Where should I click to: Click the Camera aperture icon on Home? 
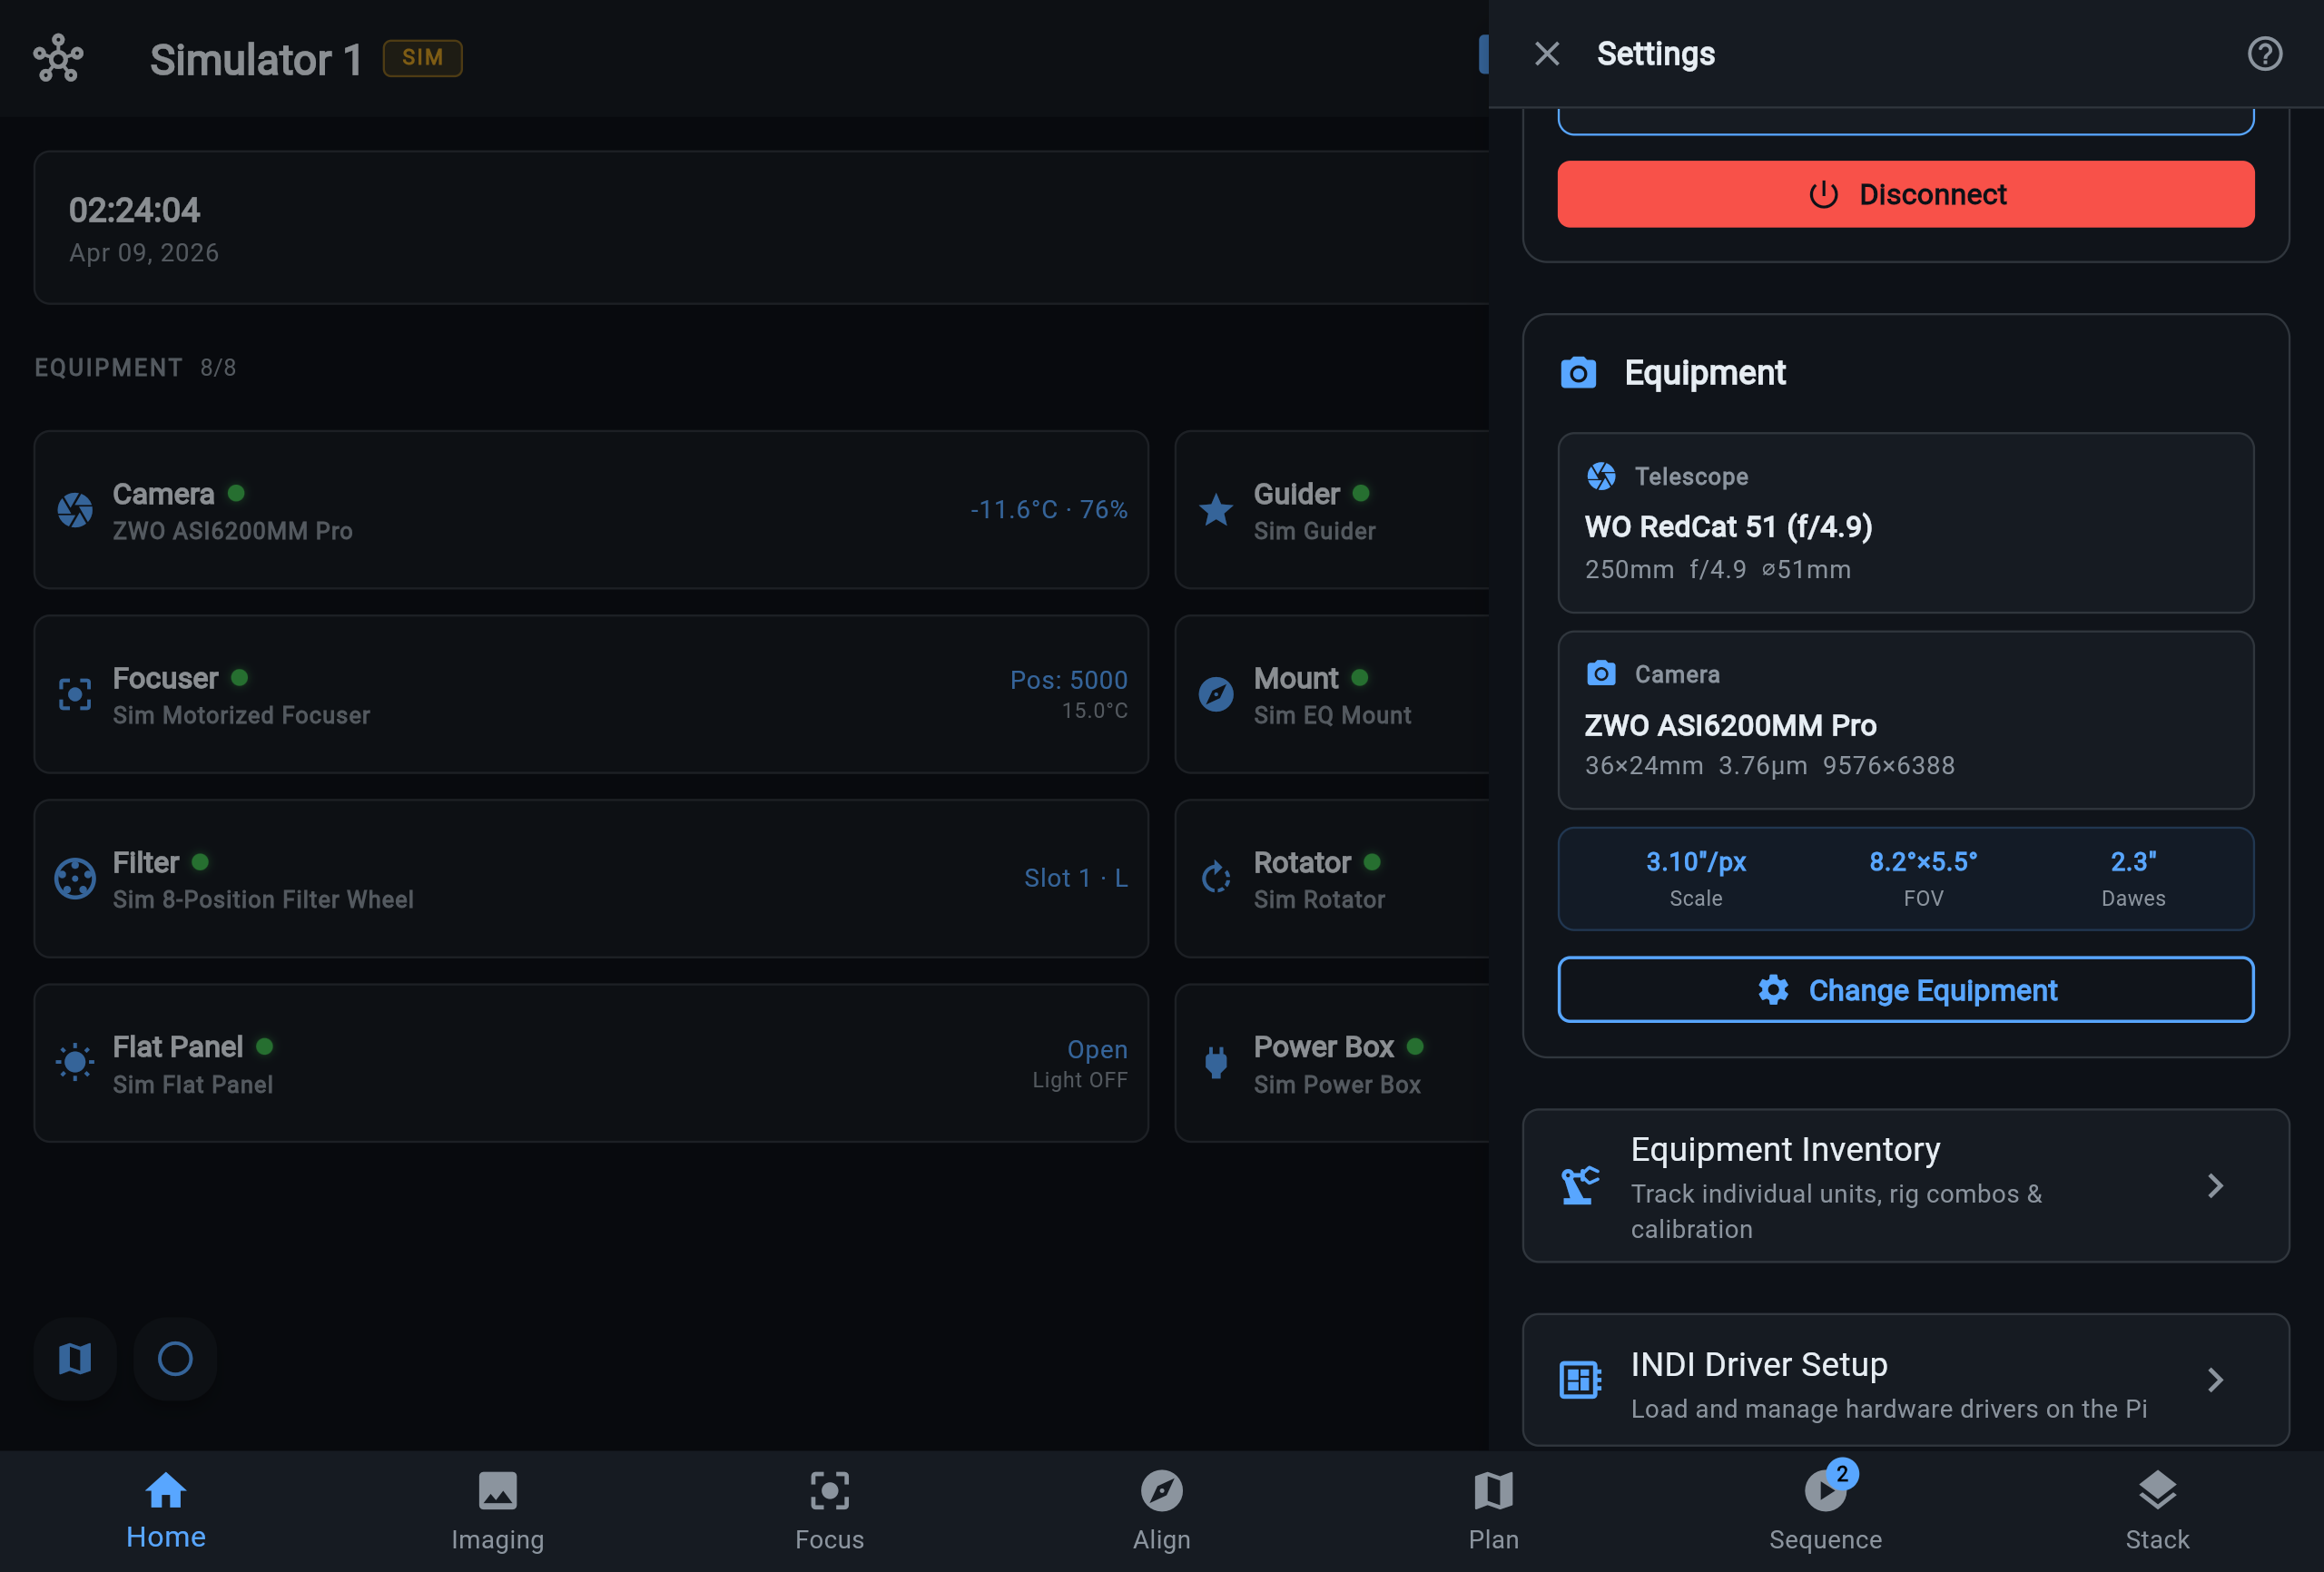pyautogui.click(x=75, y=510)
